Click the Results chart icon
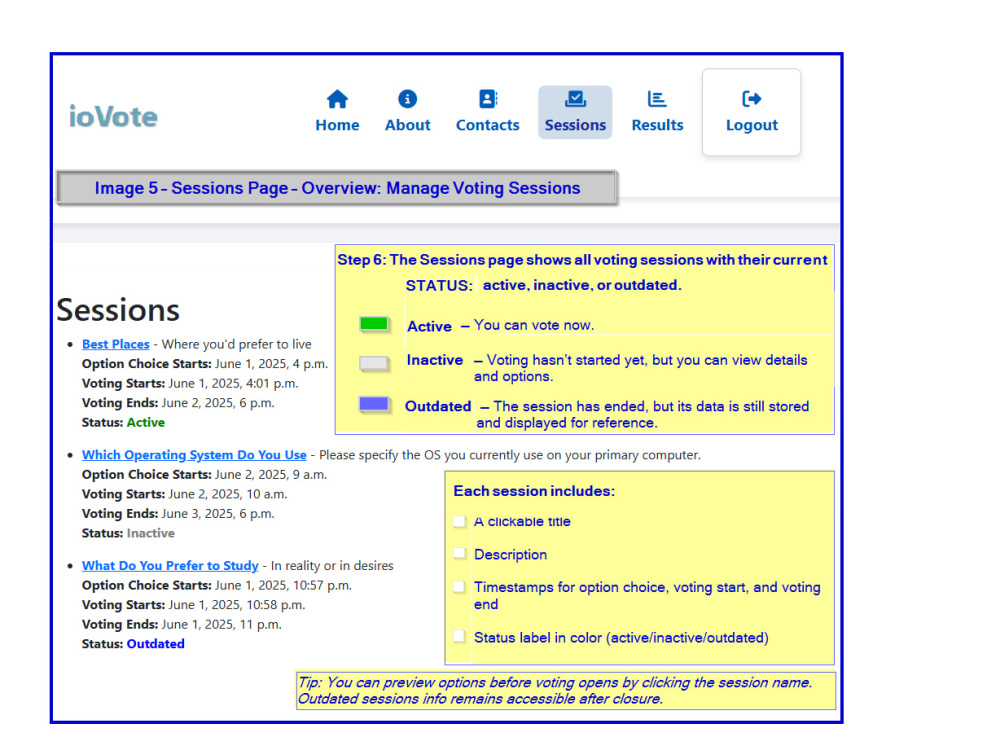 [657, 99]
